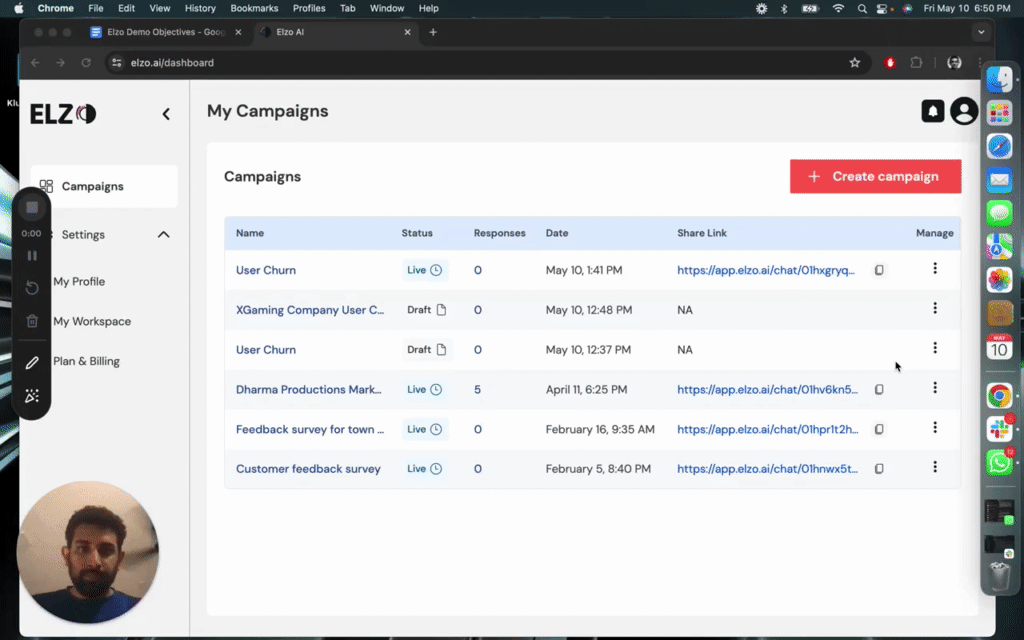Open the notifications bell icon

932,112
